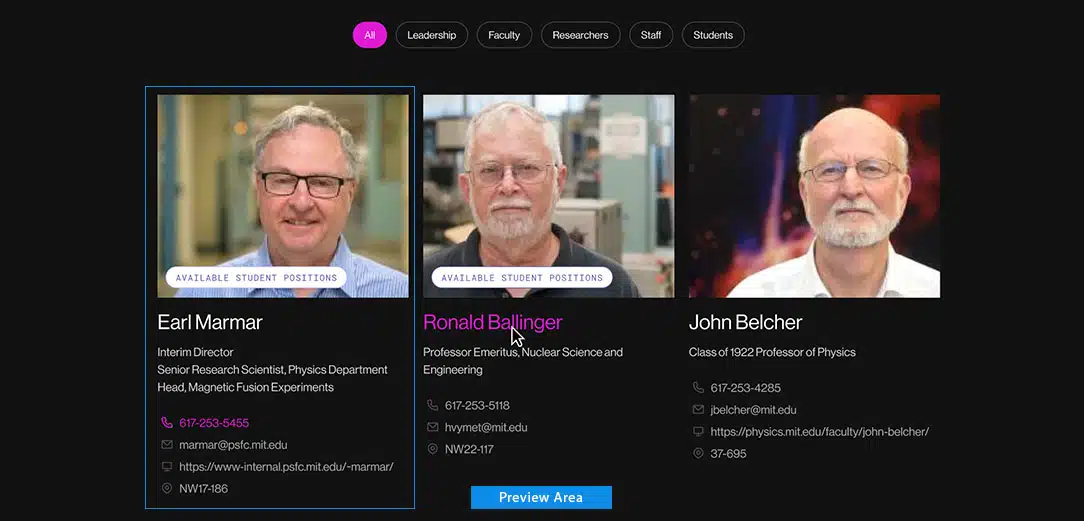The width and height of the screenshot is (1084, 521).
Task: Click office location 37-695
Action: (x=729, y=454)
